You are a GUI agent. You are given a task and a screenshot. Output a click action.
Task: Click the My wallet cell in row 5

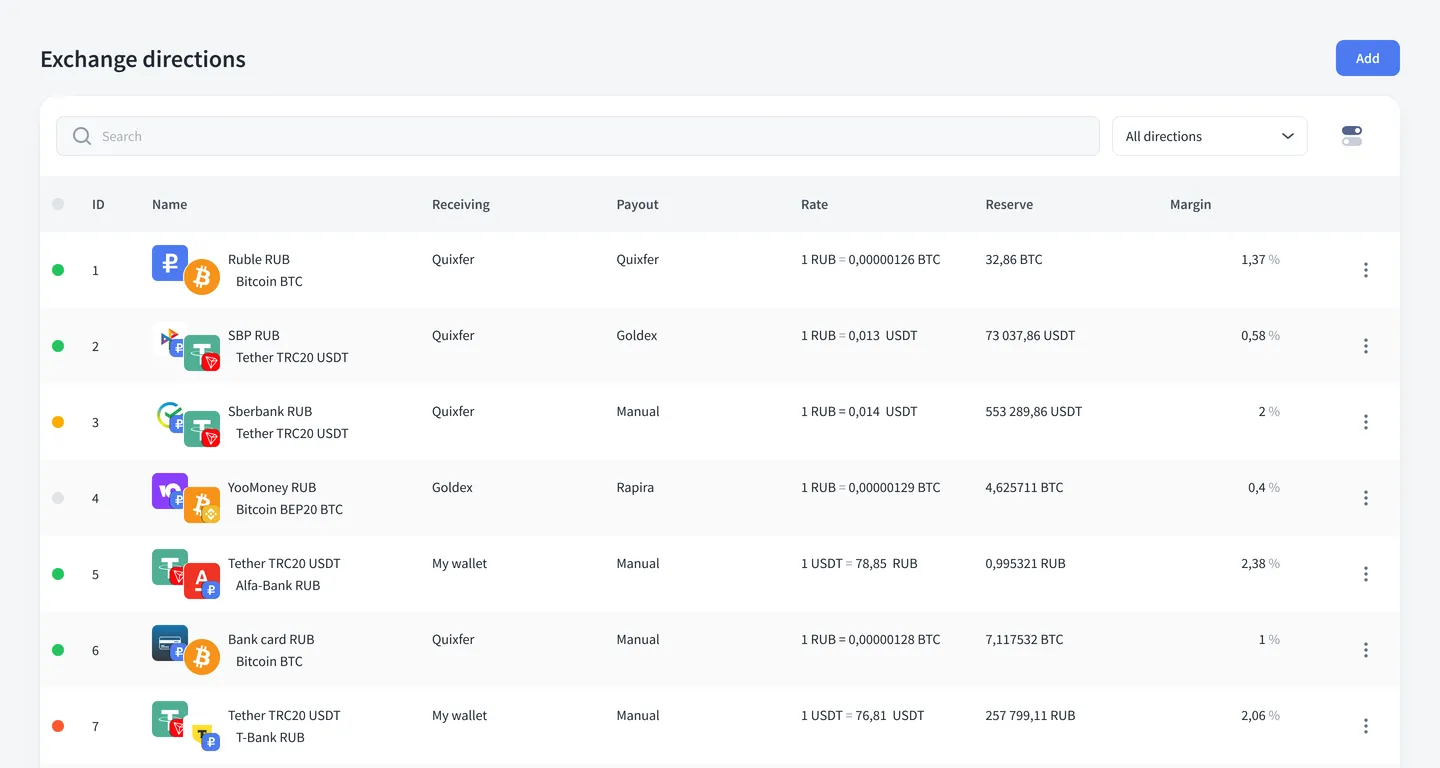[460, 563]
